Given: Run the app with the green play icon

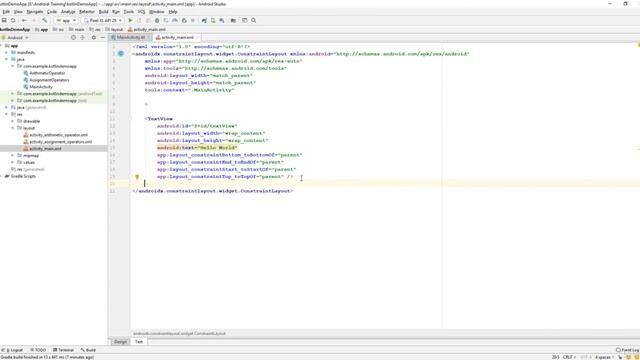Looking at the screenshot, I should click(130, 20).
